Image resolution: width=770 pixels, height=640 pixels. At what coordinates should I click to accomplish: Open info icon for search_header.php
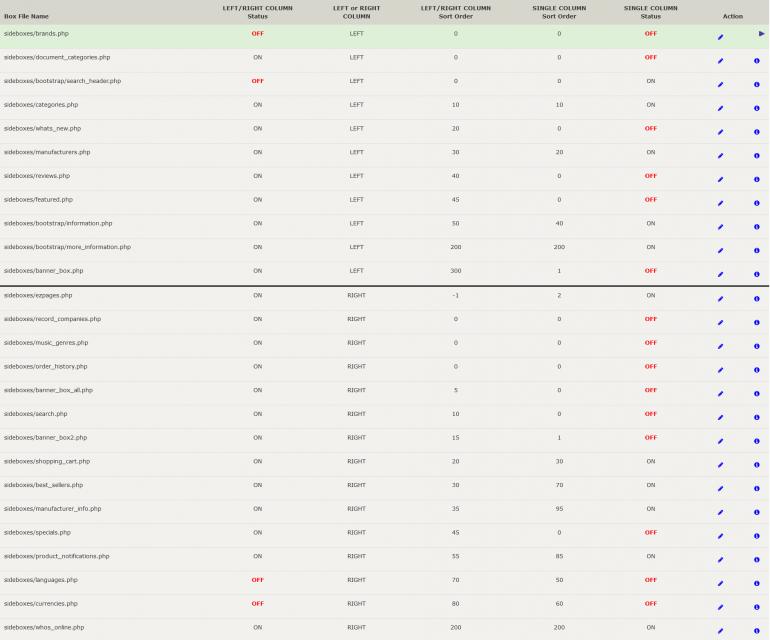[757, 84]
